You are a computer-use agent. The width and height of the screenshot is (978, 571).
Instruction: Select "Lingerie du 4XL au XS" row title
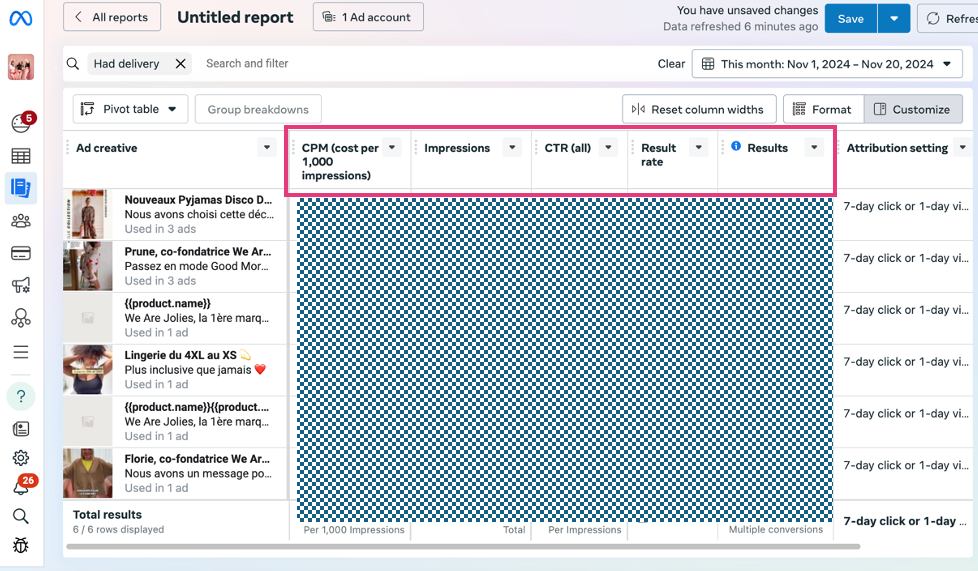pos(180,355)
